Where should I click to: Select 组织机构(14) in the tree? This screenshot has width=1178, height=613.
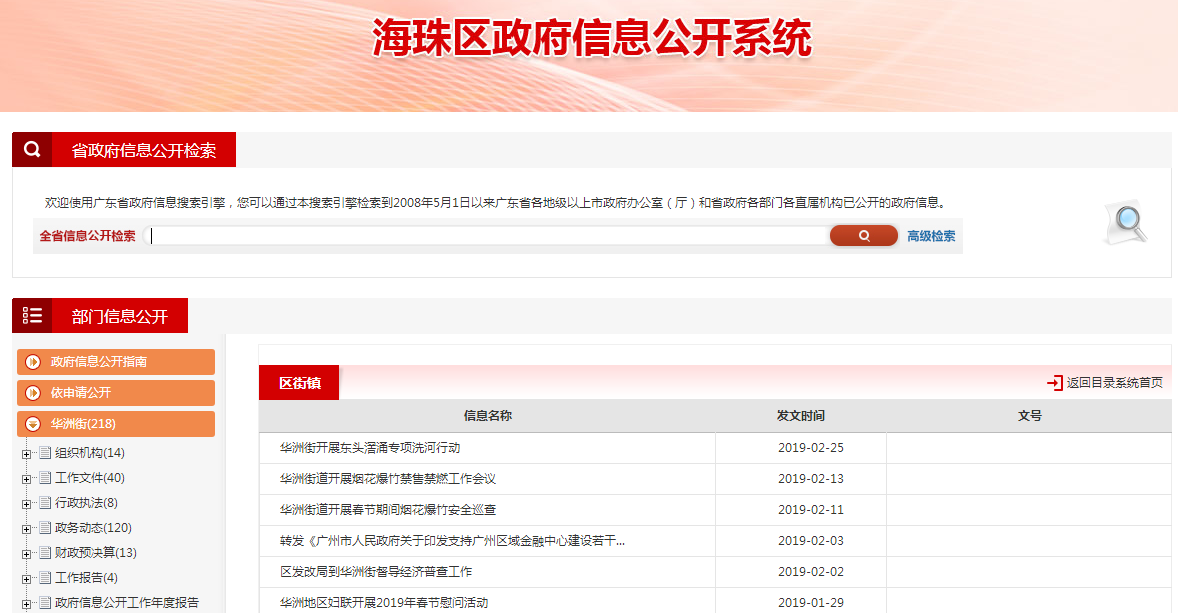89,452
